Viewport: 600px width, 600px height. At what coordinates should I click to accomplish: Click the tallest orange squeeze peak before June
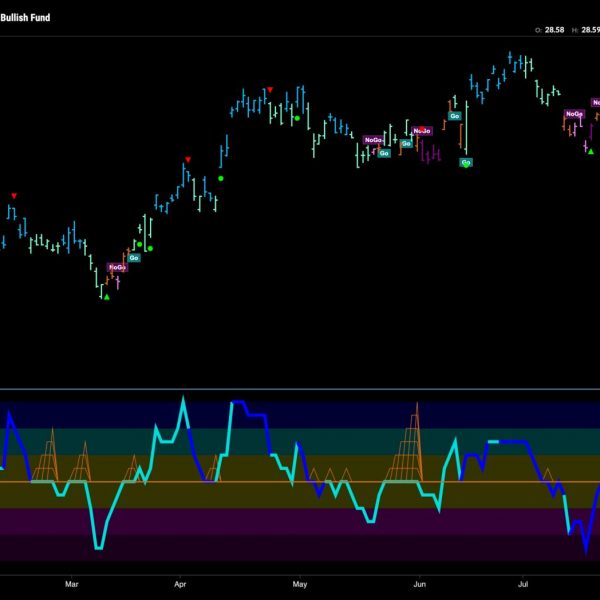tap(417, 403)
